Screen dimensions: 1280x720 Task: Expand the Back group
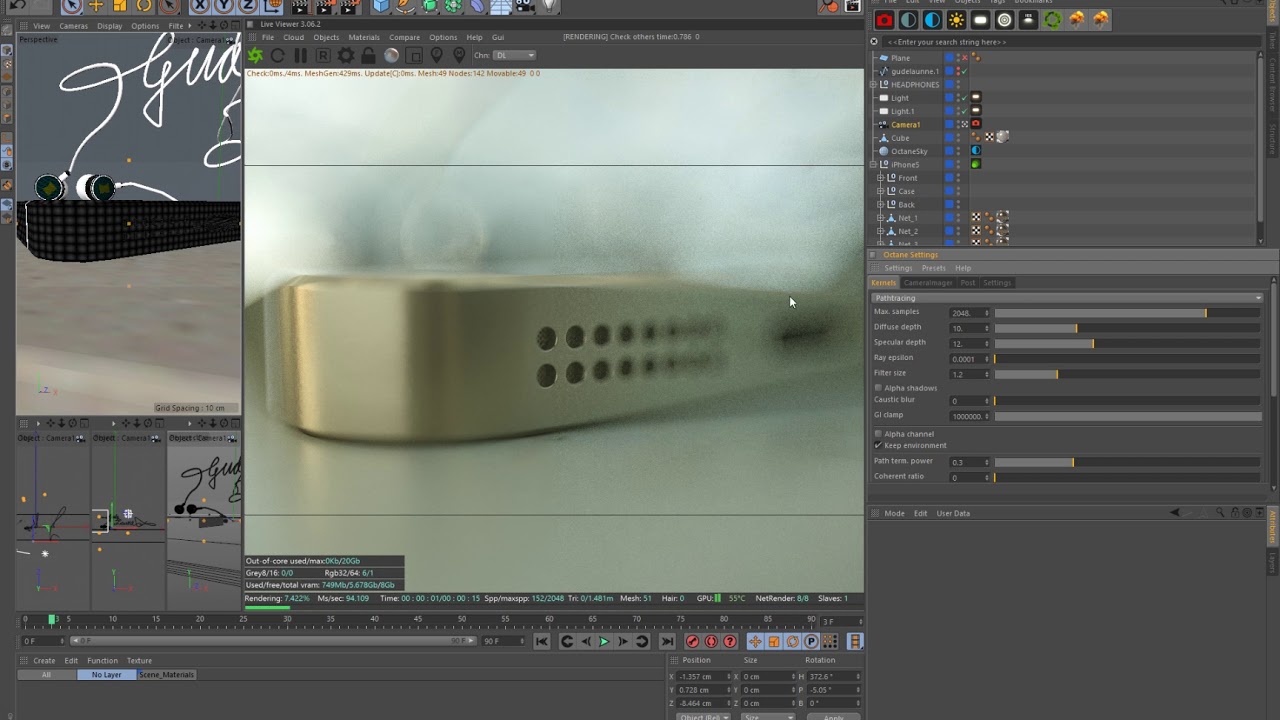(881, 204)
